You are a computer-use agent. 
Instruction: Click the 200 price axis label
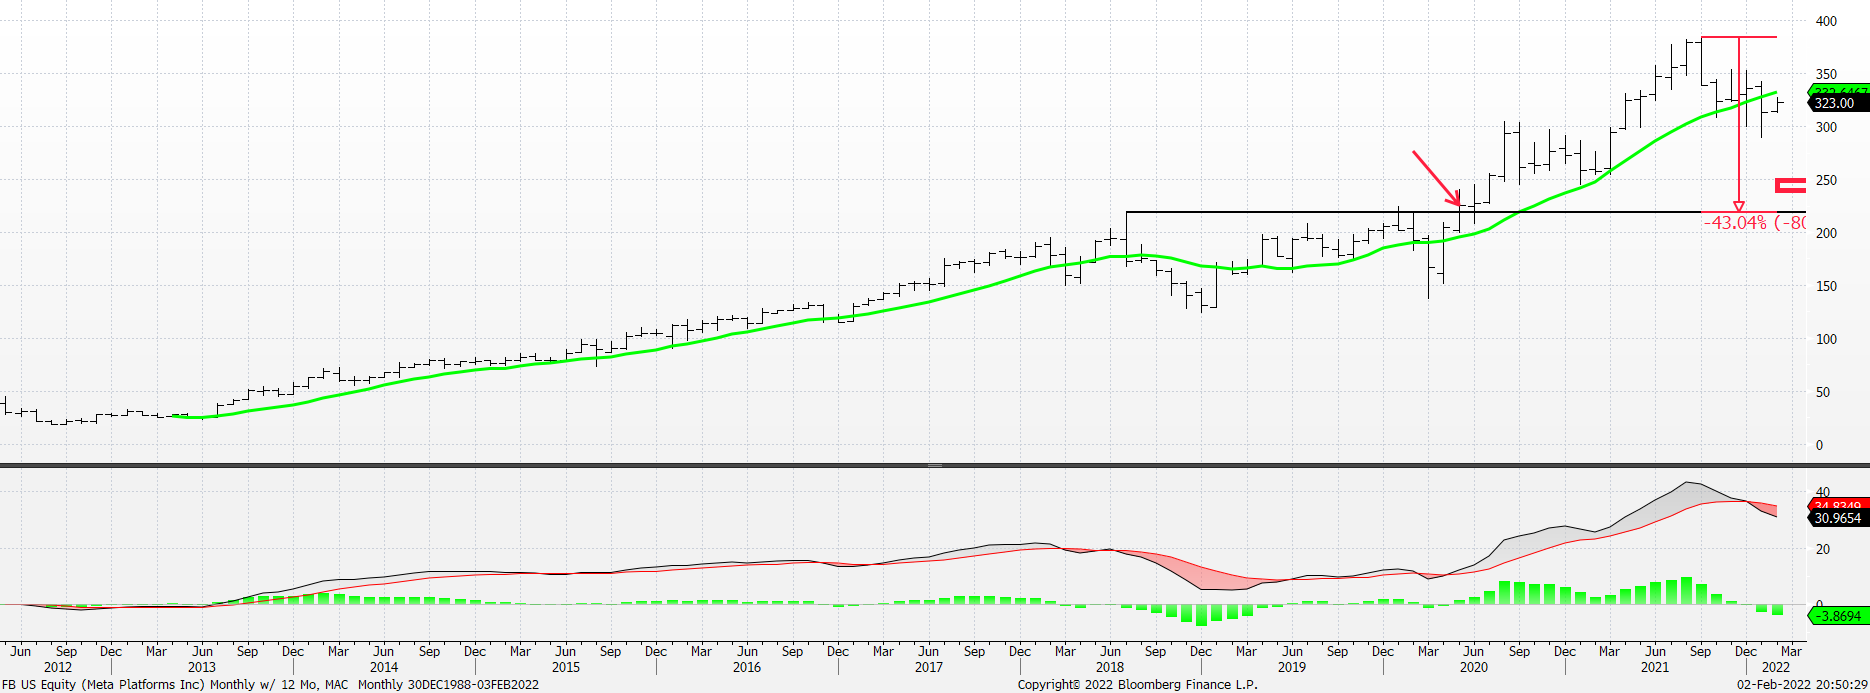click(1827, 233)
